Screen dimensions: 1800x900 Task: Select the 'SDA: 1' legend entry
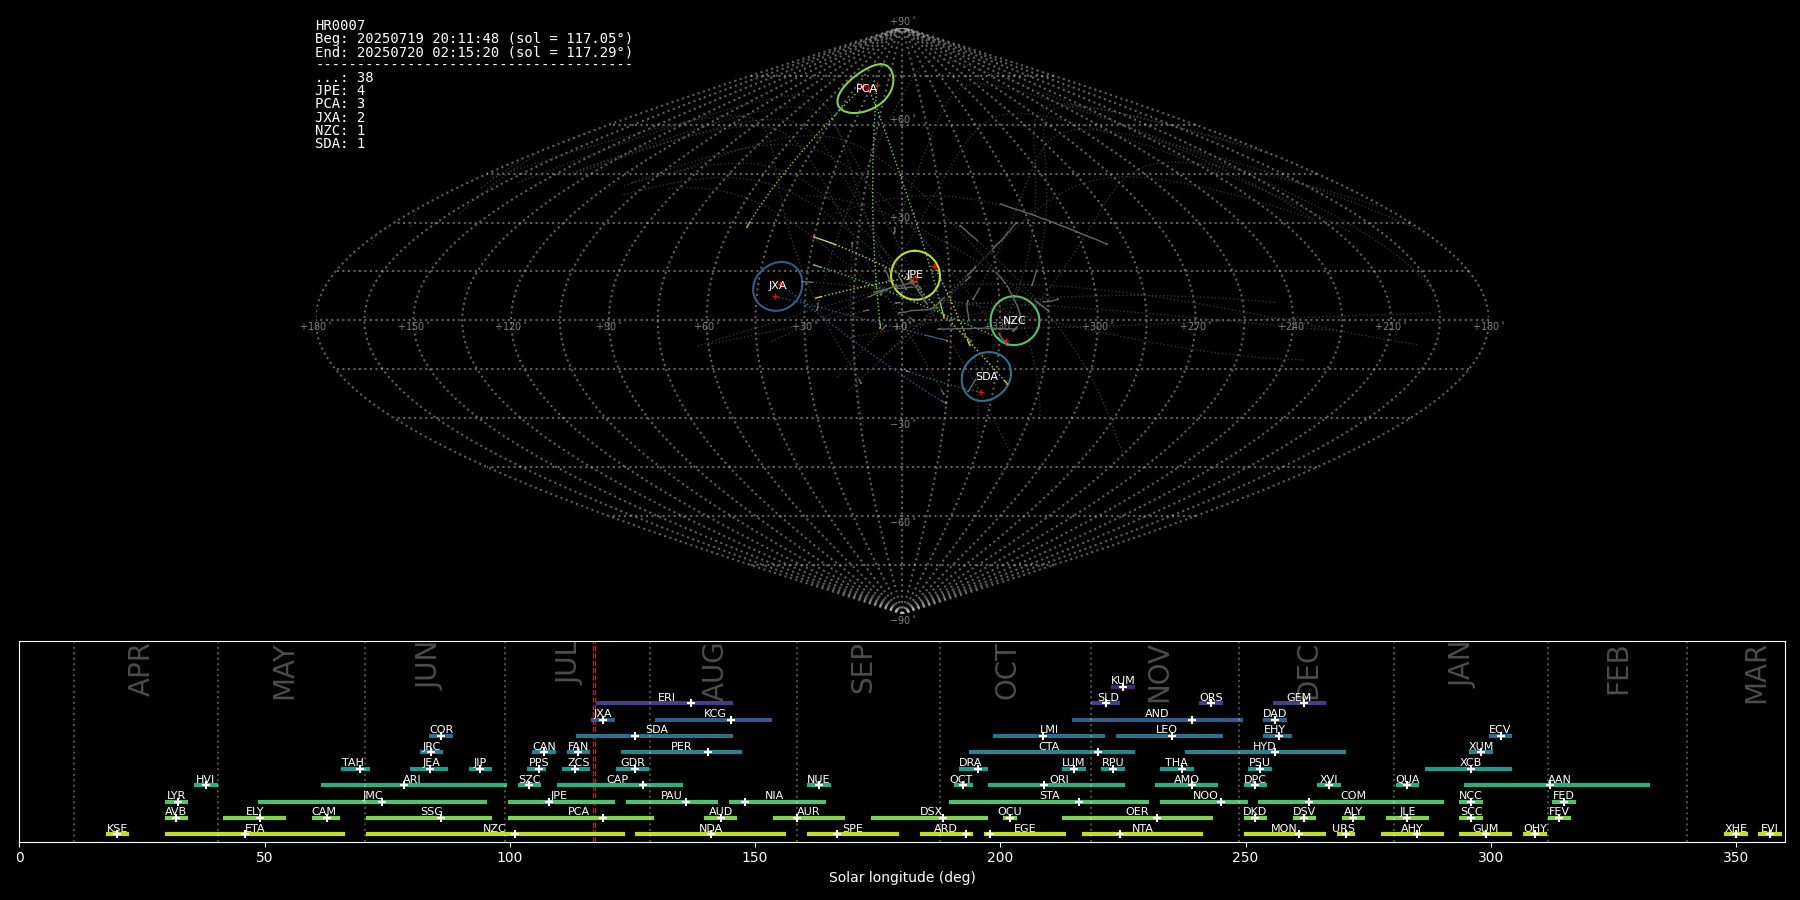point(340,144)
